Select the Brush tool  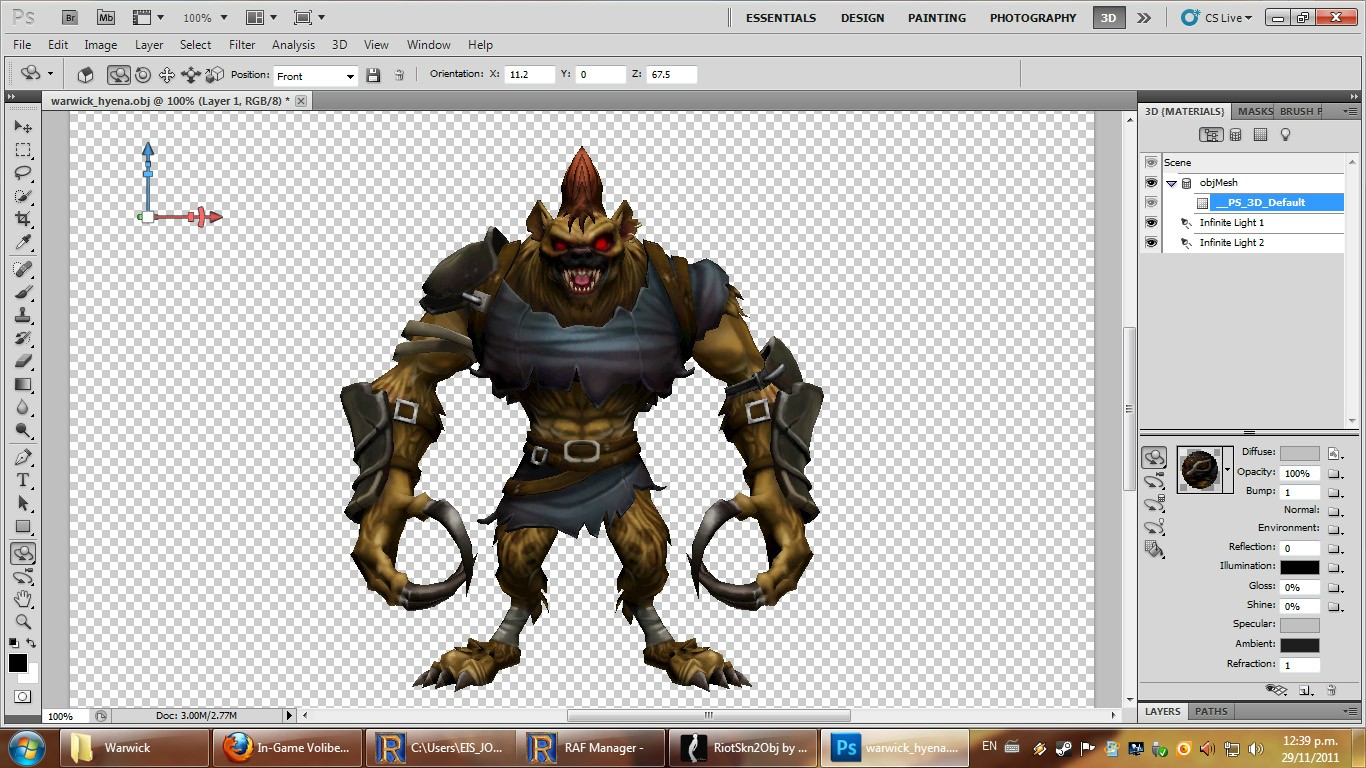pyautogui.click(x=23, y=292)
